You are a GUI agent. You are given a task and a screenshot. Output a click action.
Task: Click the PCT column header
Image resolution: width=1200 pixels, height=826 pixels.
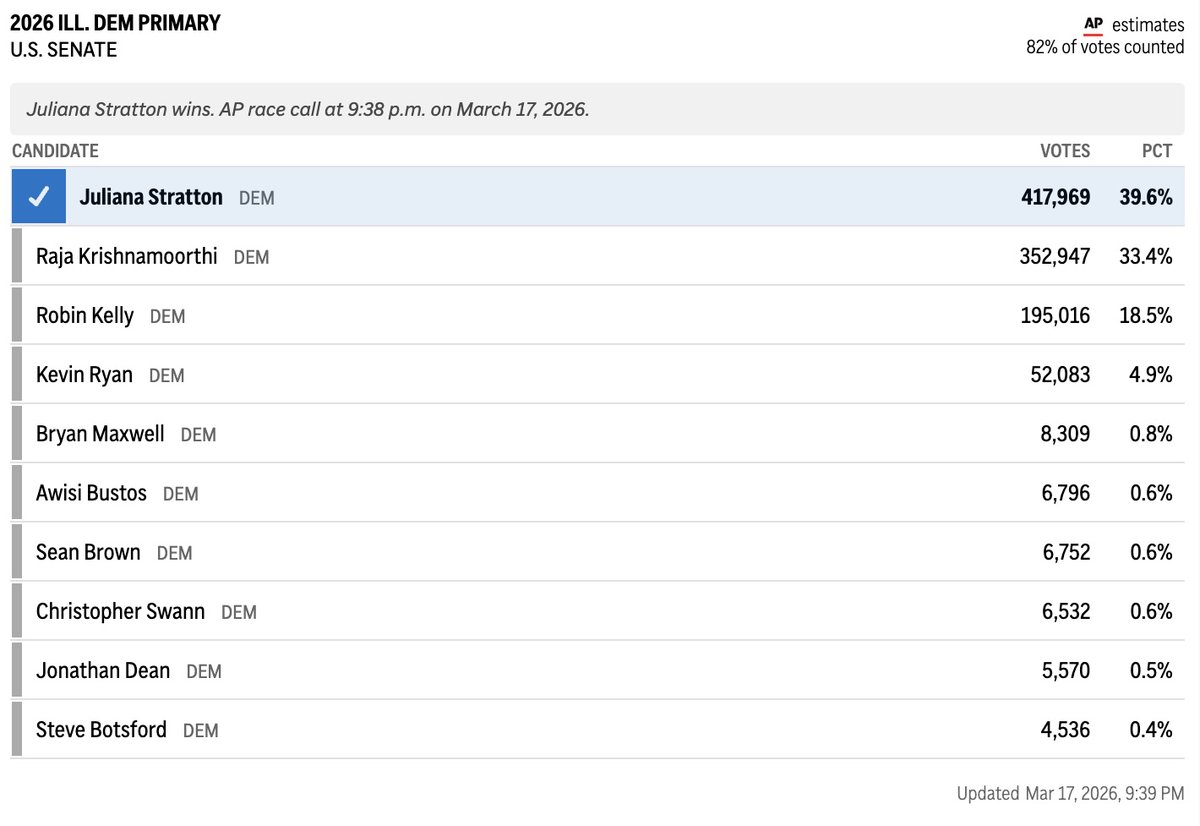coord(1157,151)
